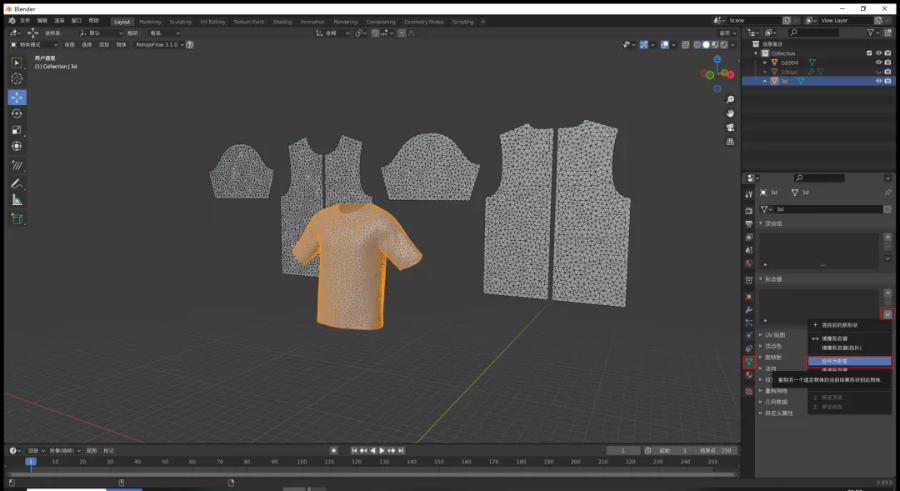Expand the 2d.004 object in the outliner
Screen dimensions: 900x491
[765, 62]
